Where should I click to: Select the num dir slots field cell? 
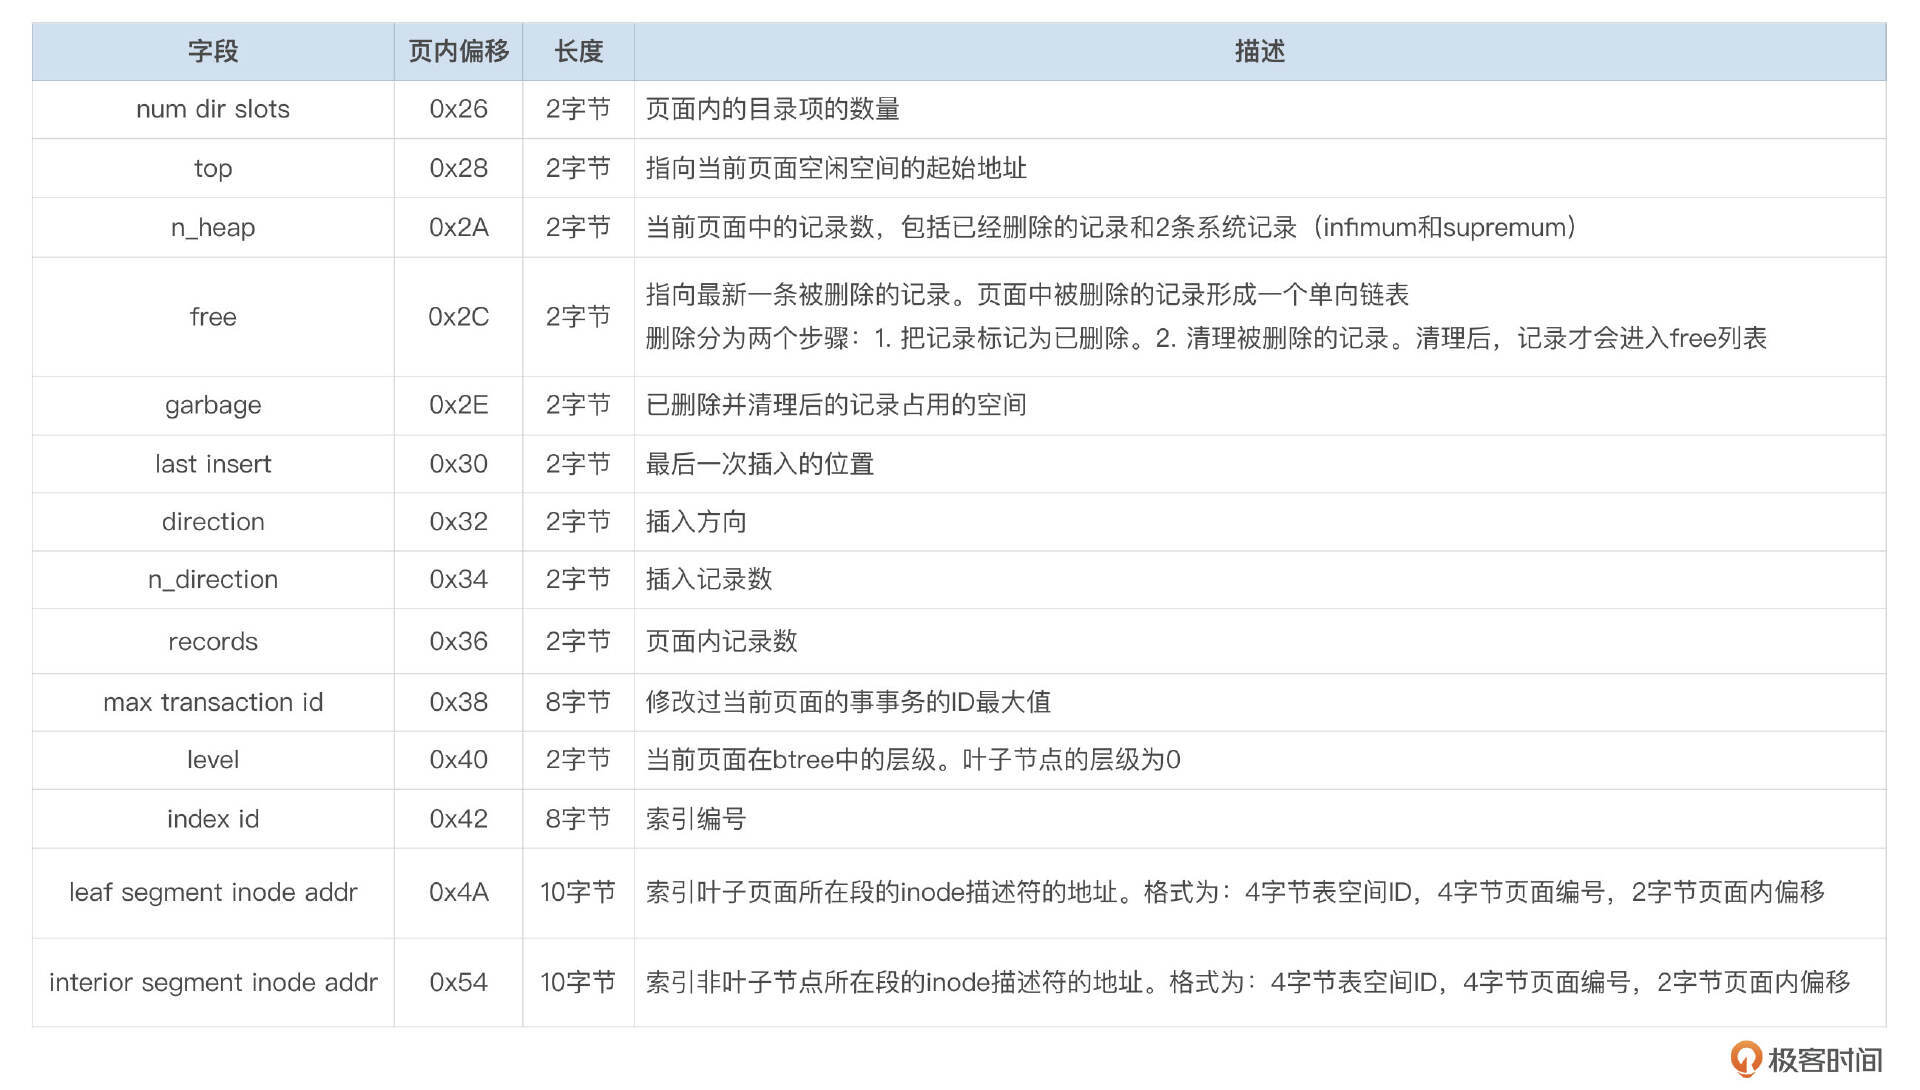tap(213, 109)
